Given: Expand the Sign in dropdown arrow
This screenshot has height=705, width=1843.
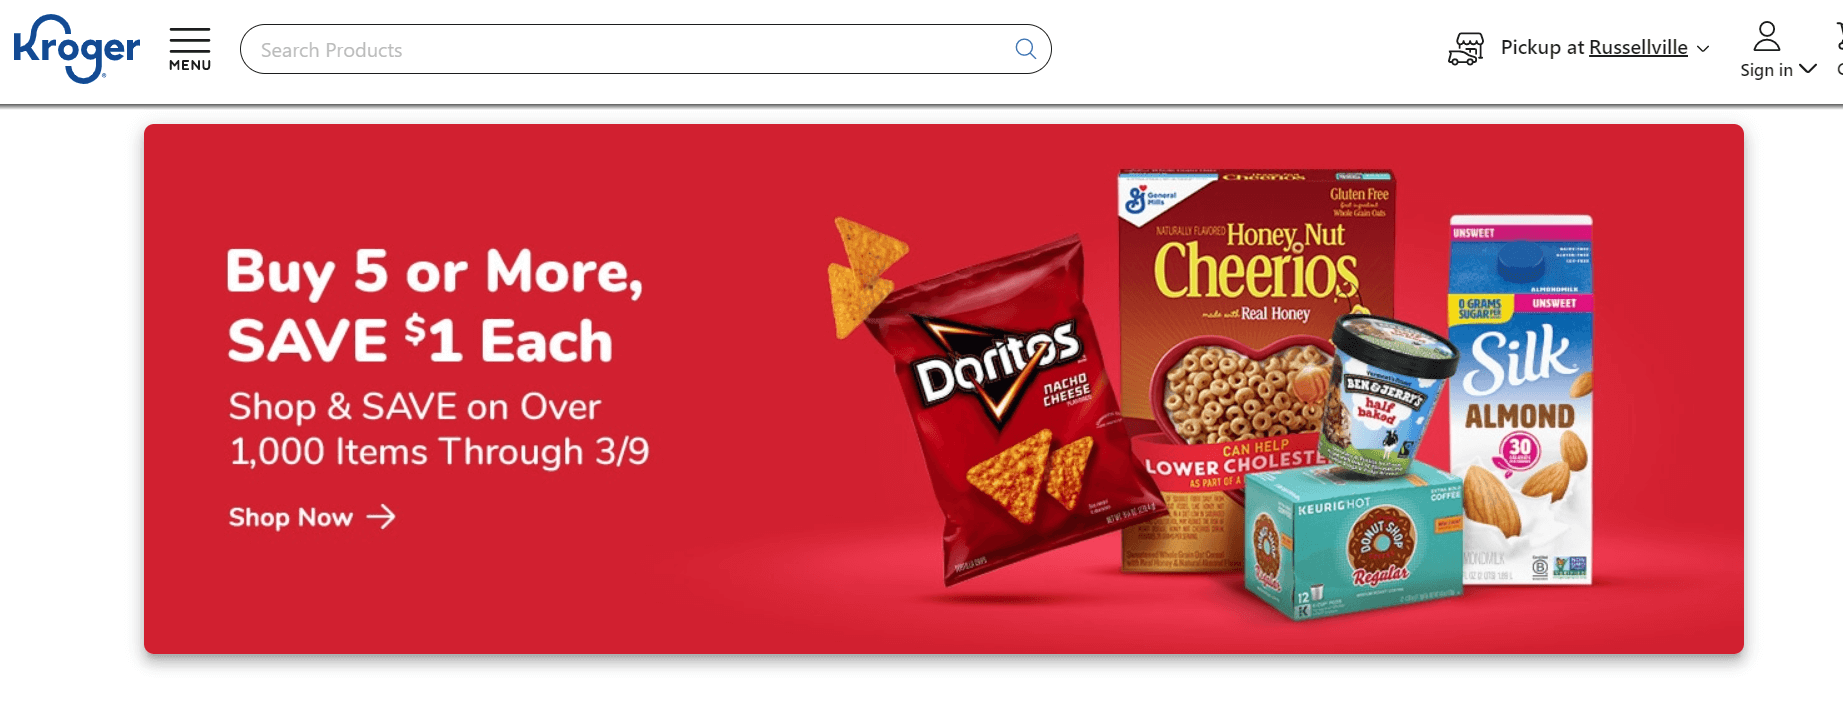Looking at the screenshot, I should [x=1808, y=69].
